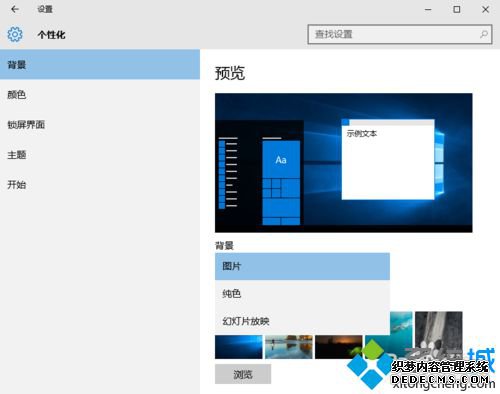The height and width of the screenshot is (394, 500).
Task: Click the 浏览 button
Action: (x=243, y=374)
